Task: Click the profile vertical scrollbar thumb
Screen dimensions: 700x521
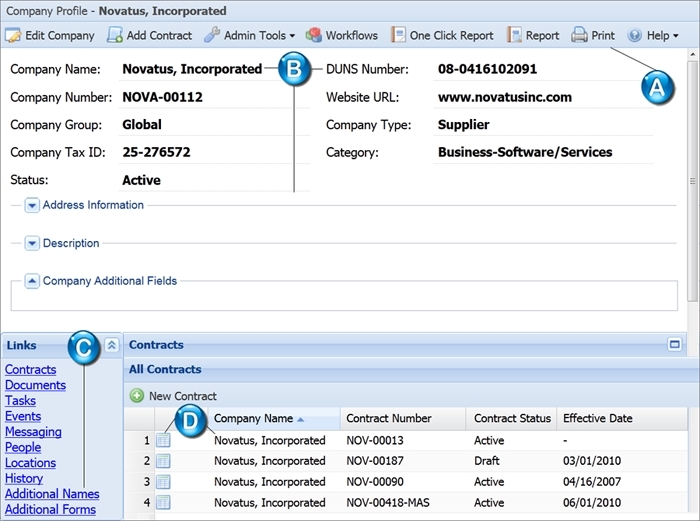Action: (692, 181)
